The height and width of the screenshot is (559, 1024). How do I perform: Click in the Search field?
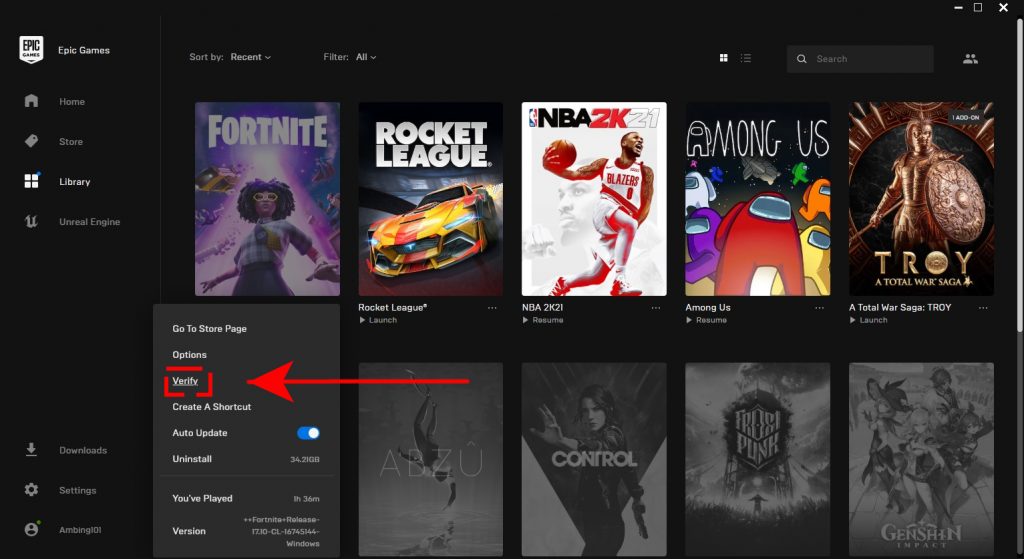pos(860,59)
